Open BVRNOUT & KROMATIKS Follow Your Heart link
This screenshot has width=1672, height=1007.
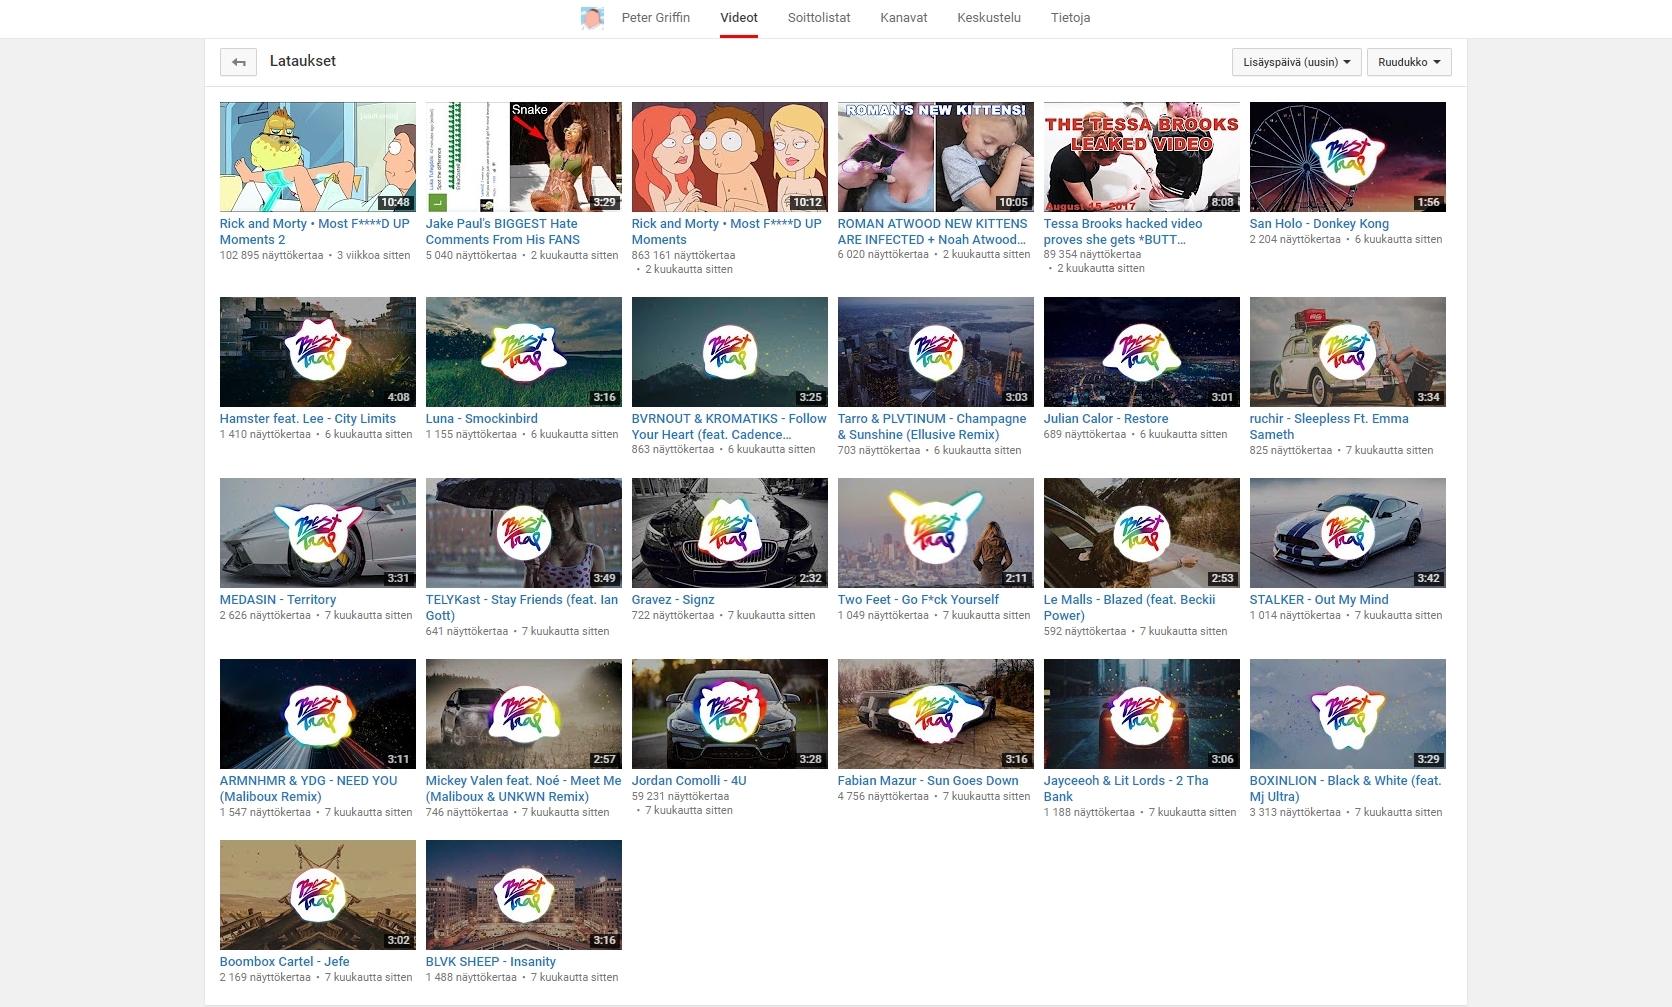(x=729, y=427)
